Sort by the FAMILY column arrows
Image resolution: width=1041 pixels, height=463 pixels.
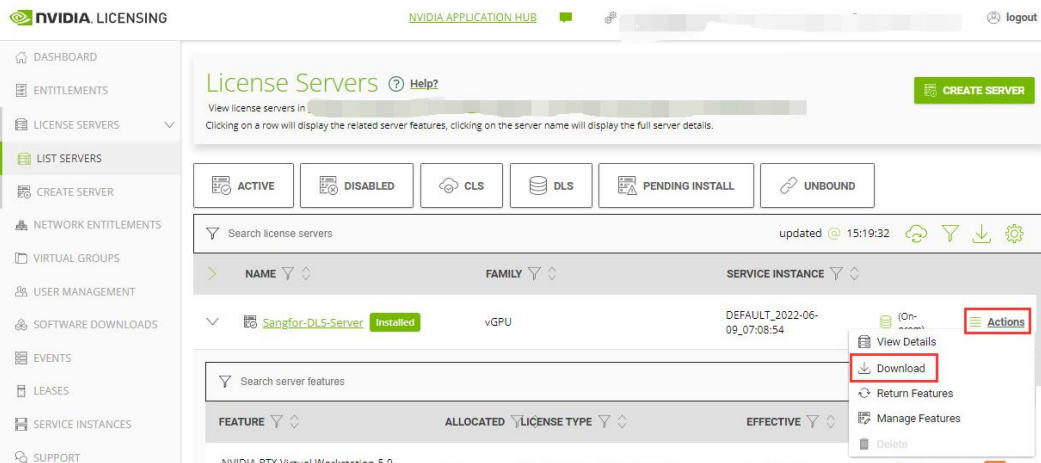[x=552, y=274]
